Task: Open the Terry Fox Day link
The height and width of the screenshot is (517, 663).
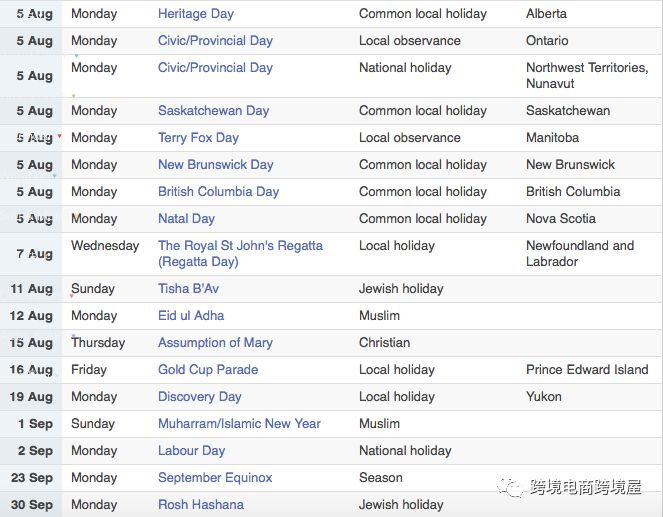Action: coord(198,138)
